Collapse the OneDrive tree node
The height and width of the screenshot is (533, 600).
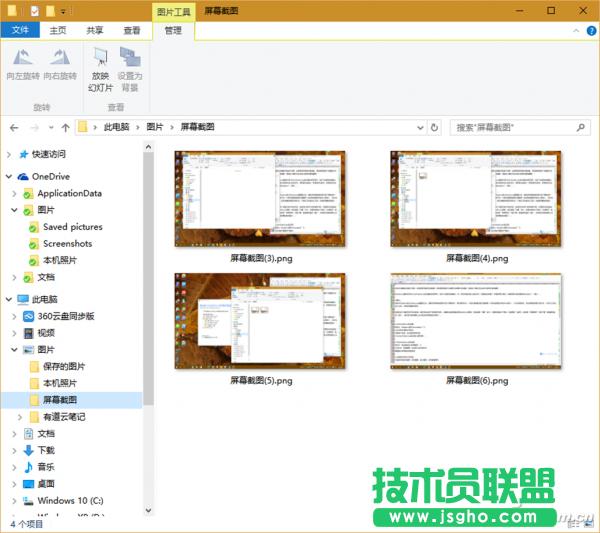coord(10,176)
